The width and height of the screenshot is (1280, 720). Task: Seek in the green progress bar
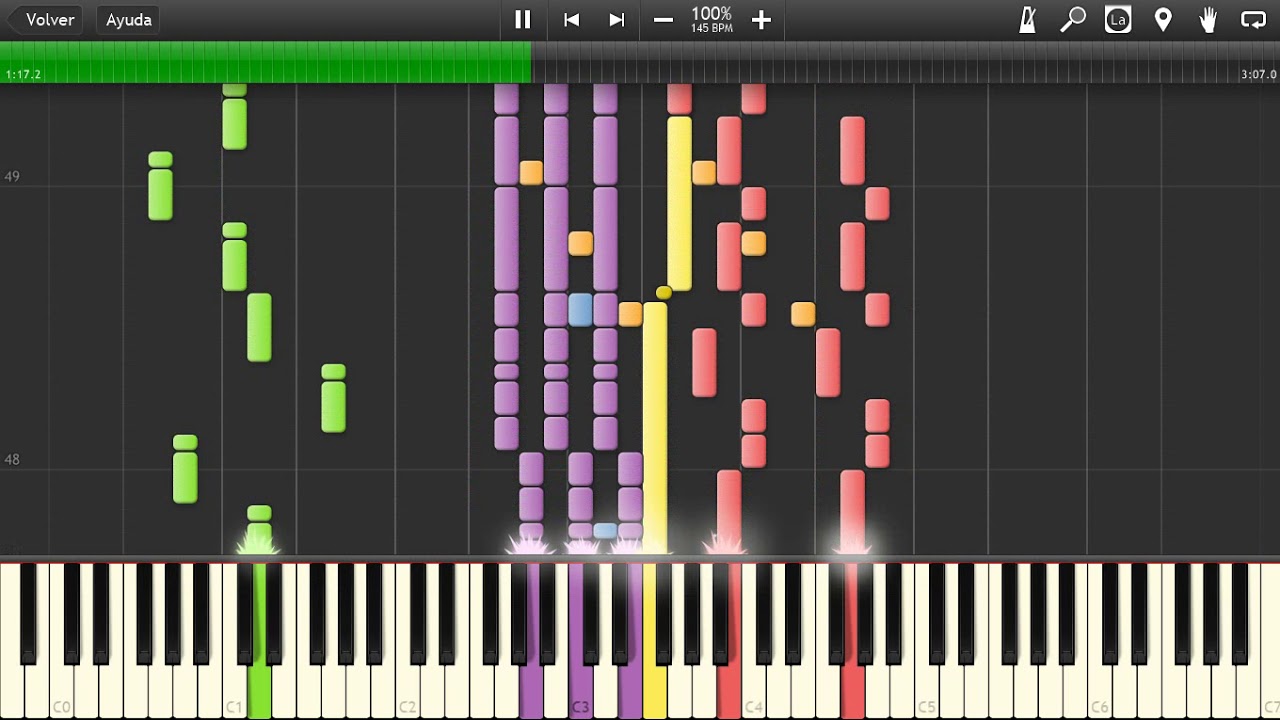click(x=265, y=62)
